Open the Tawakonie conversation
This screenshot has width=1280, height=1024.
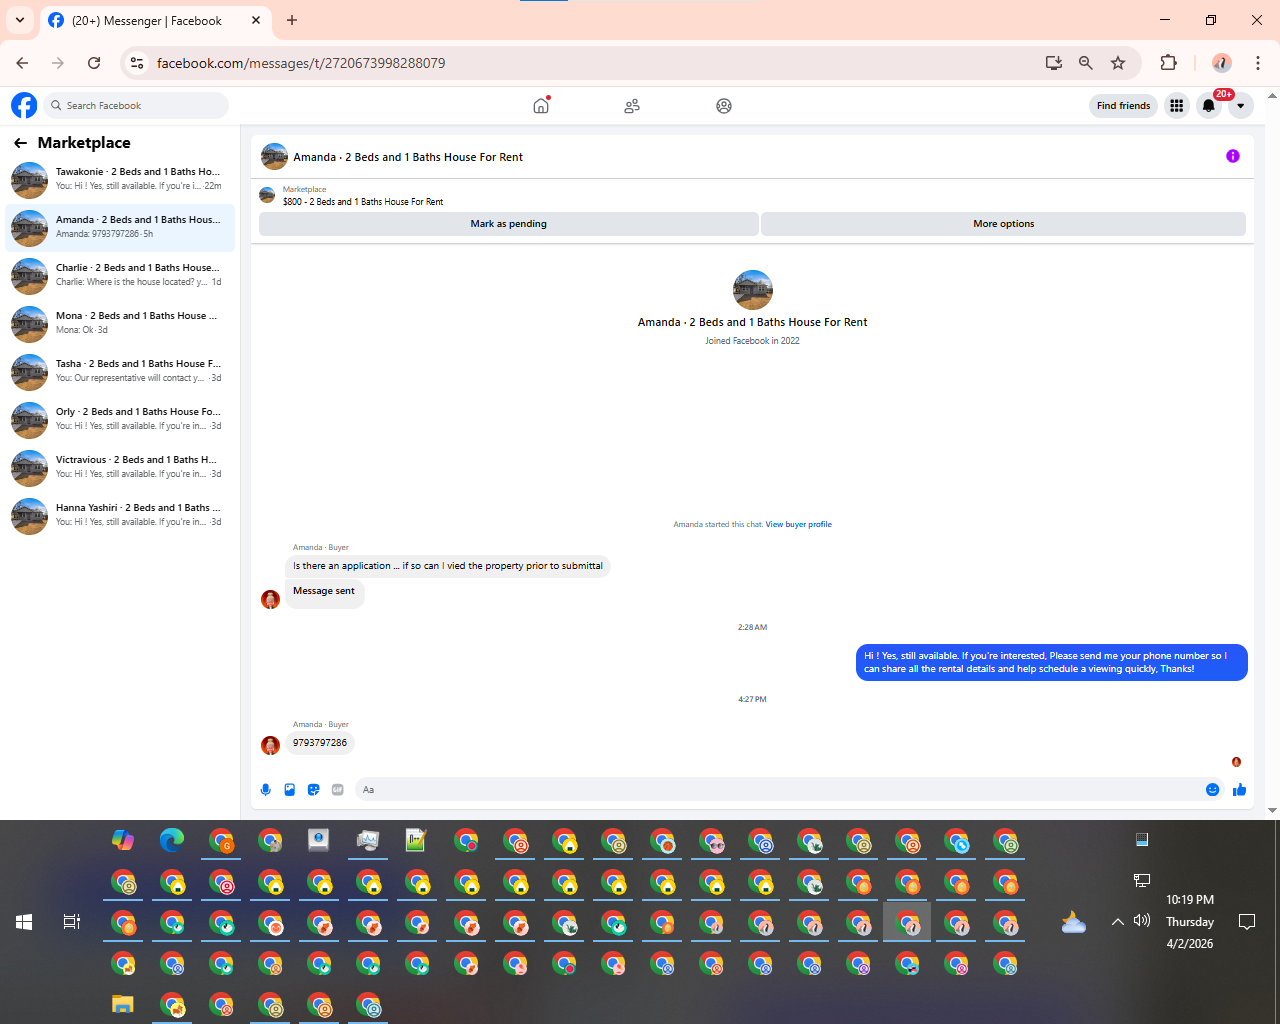click(120, 180)
